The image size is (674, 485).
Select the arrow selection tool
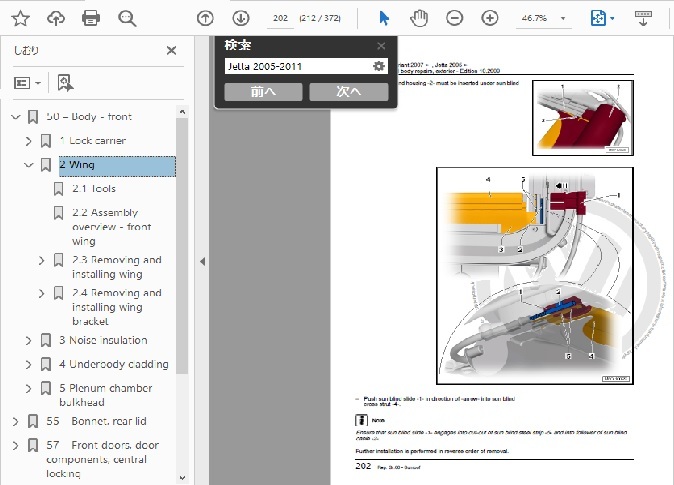point(384,18)
